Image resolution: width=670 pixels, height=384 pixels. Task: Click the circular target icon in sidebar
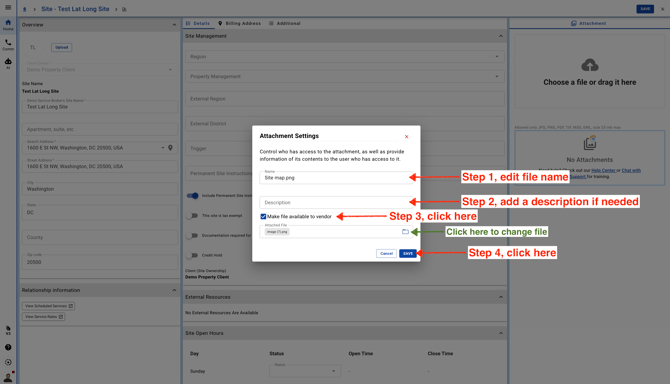pyautogui.click(x=8, y=362)
